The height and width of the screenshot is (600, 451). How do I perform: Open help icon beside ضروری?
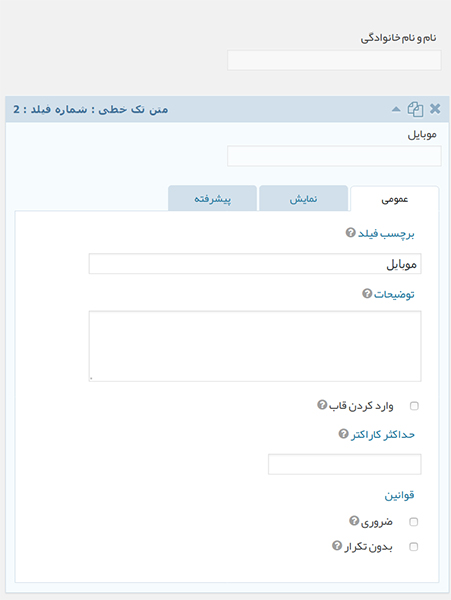coord(354,521)
